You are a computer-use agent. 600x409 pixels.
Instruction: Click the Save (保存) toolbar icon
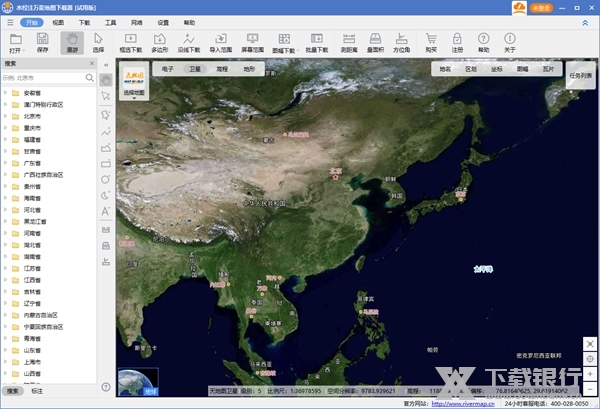tap(42, 42)
